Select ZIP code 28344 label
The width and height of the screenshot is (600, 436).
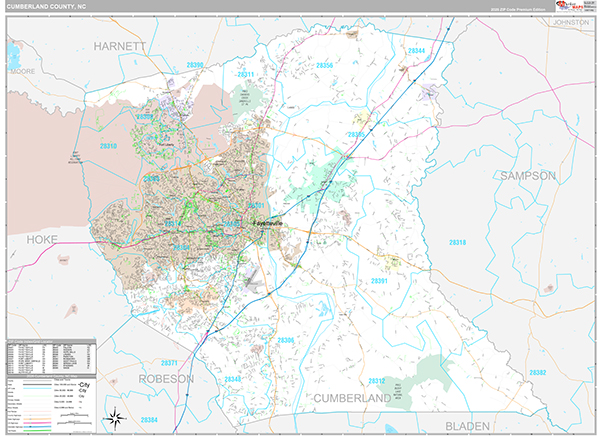coord(416,50)
